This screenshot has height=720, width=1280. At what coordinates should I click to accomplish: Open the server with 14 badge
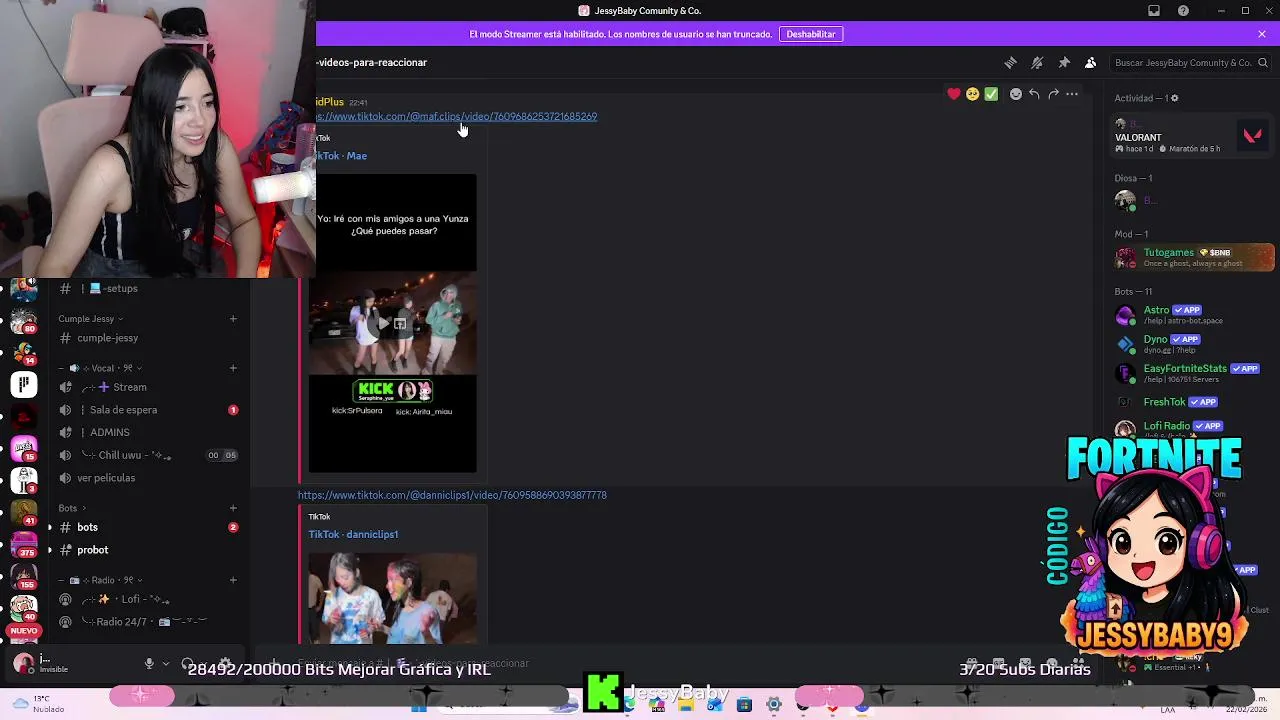click(x=24, y=353)
